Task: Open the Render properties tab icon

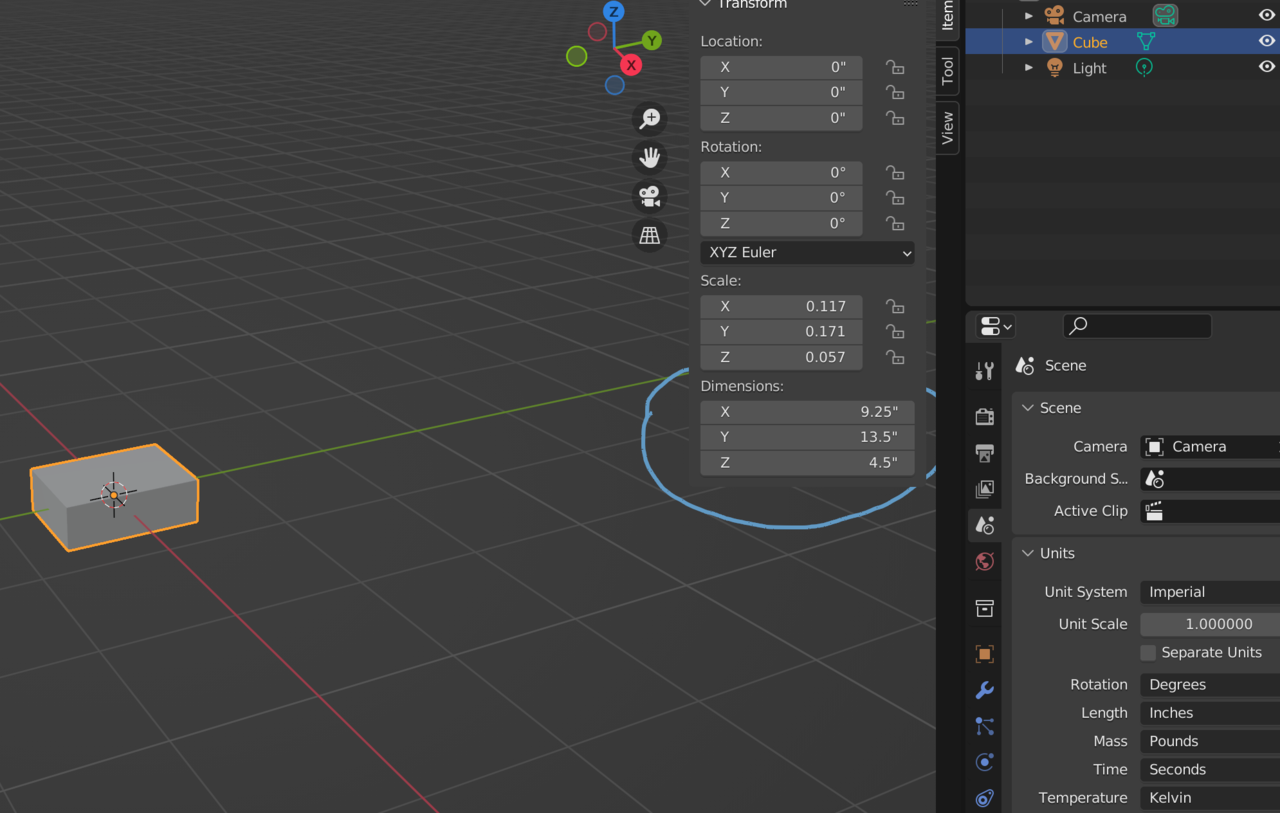Action: pos(984,416)
